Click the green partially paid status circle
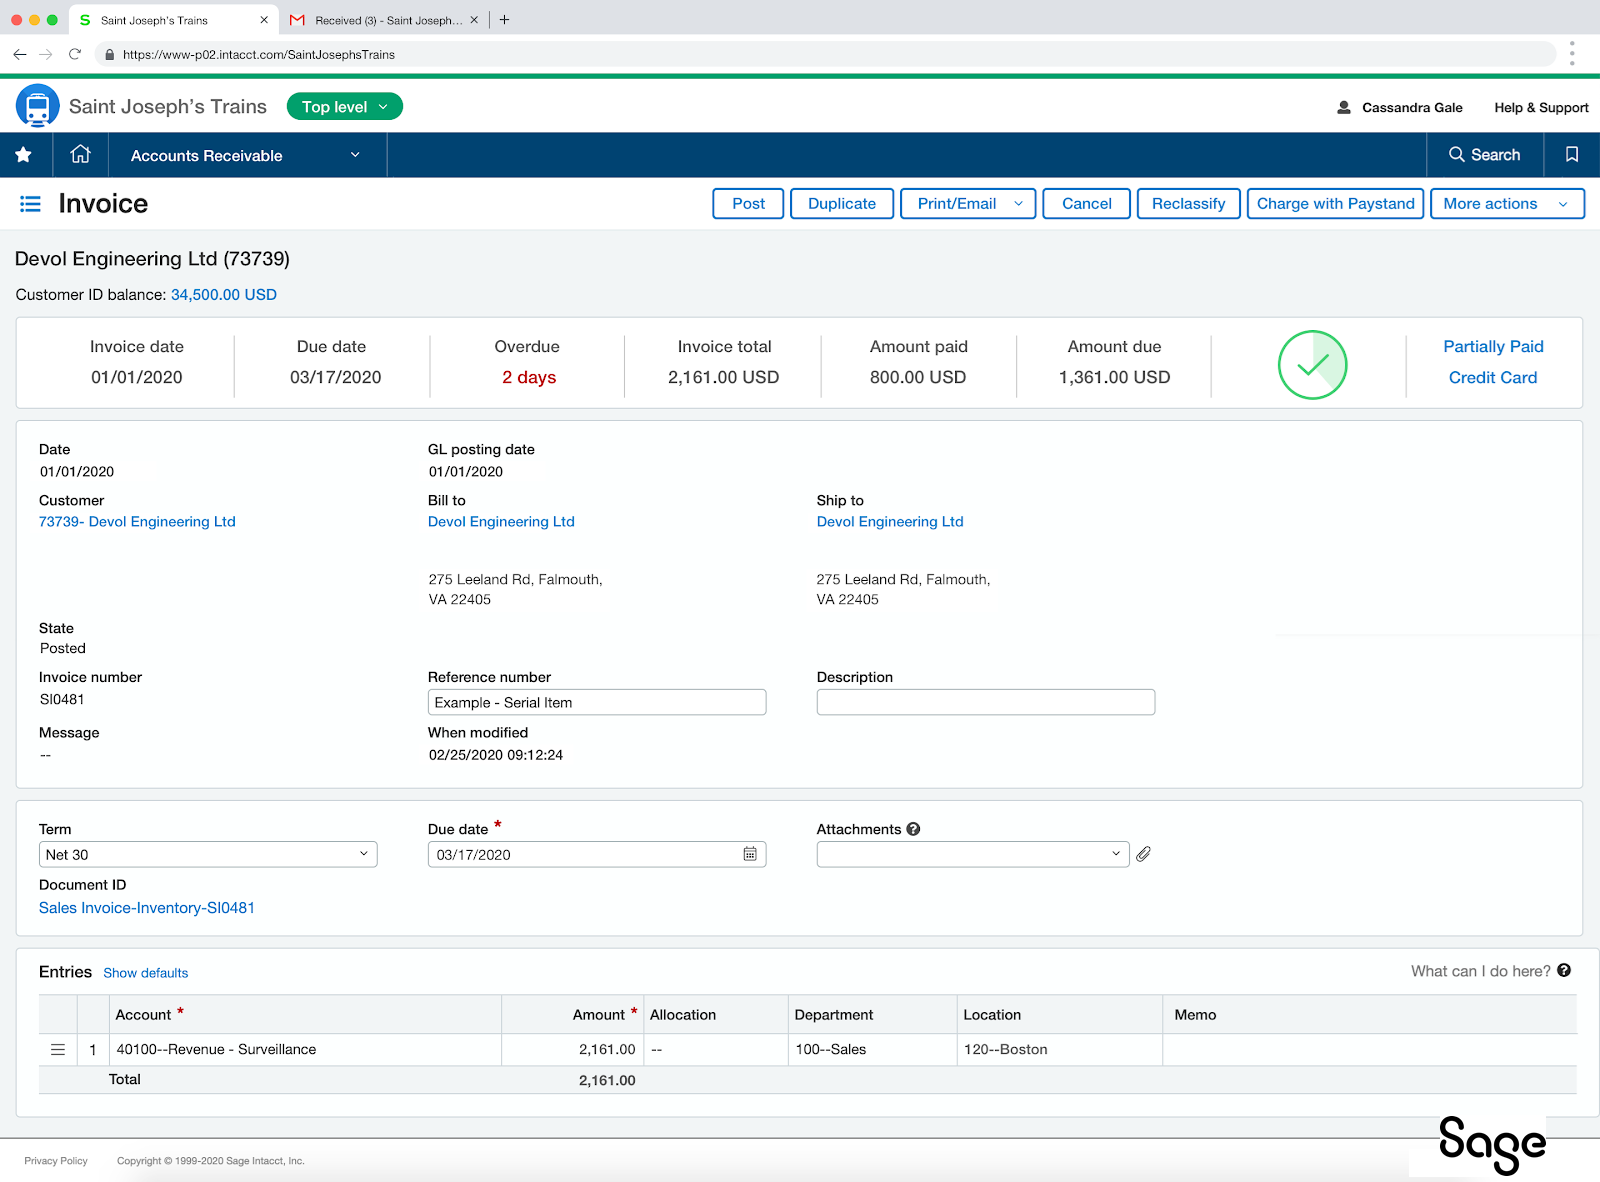1600x1182 pixels. 1312,365
